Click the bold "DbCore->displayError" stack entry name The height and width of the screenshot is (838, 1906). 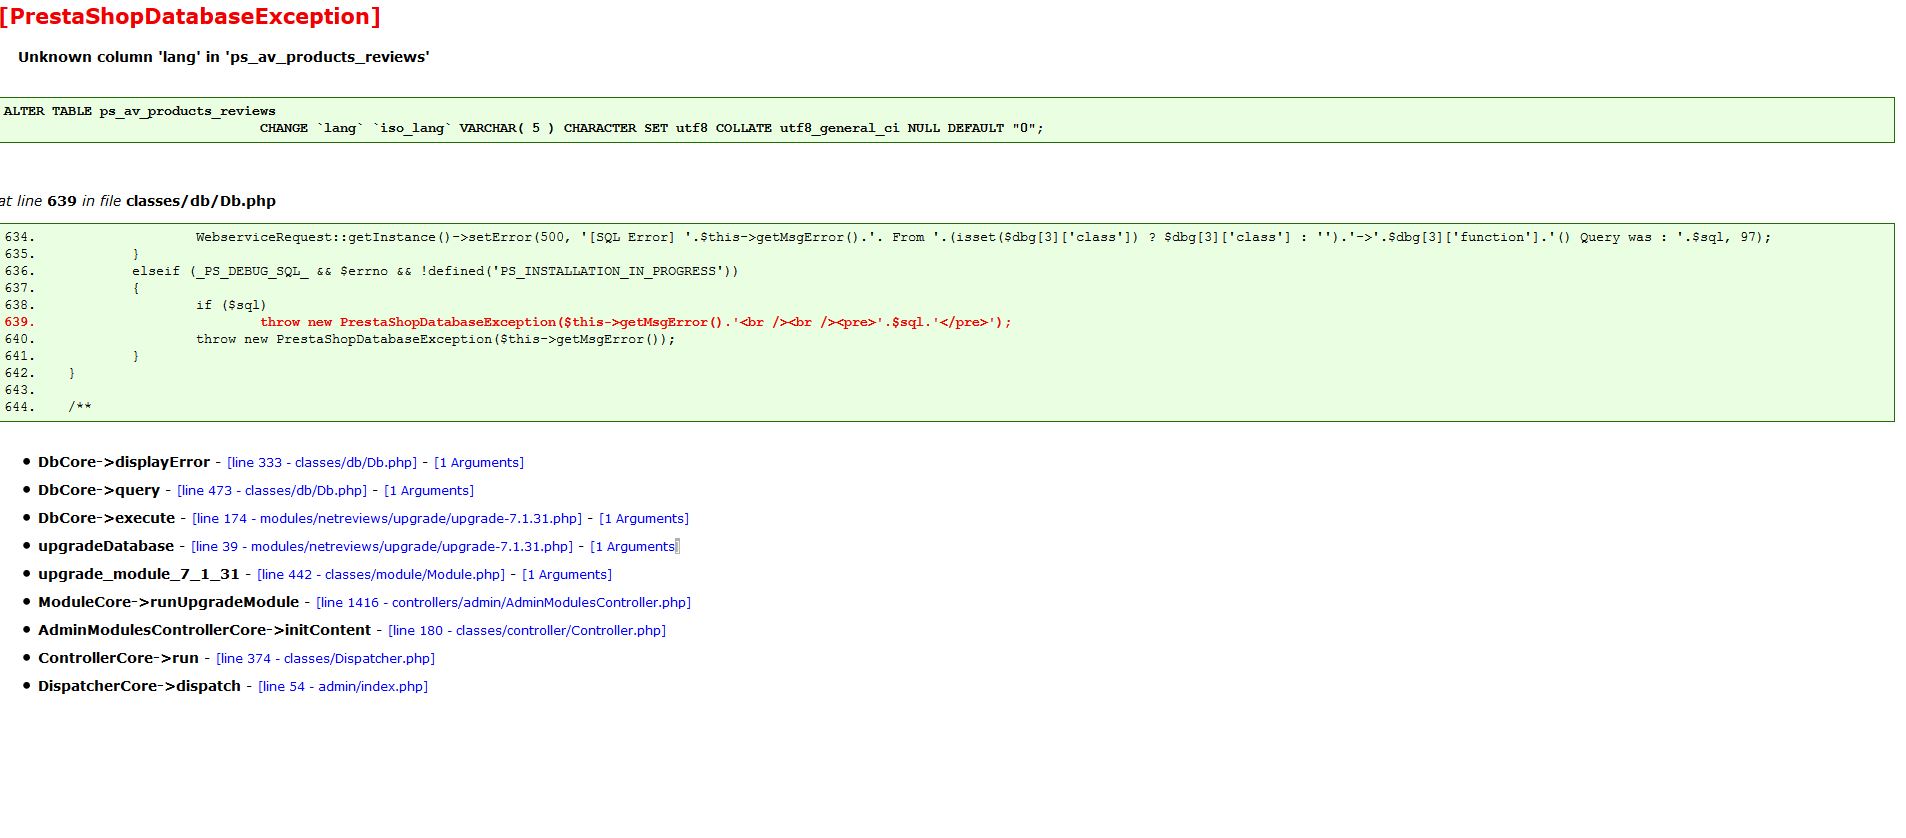point(124,462)
